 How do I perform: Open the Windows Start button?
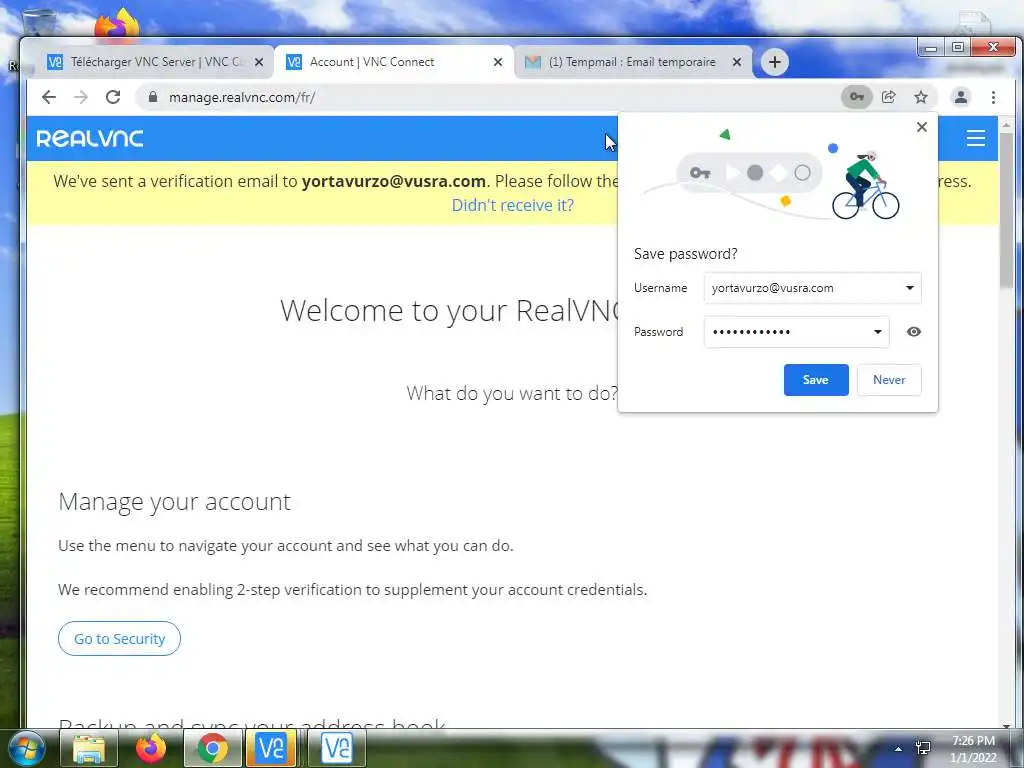pos(26,748)
